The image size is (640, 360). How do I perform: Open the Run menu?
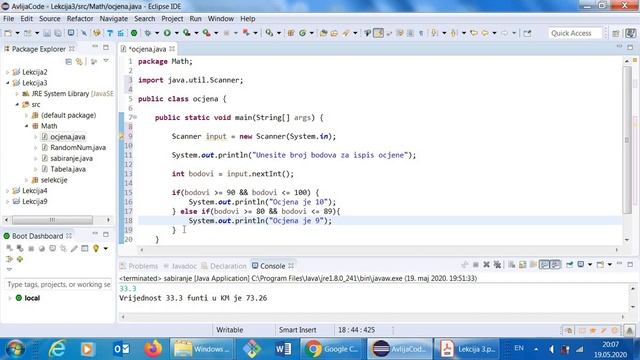point(195,19)
